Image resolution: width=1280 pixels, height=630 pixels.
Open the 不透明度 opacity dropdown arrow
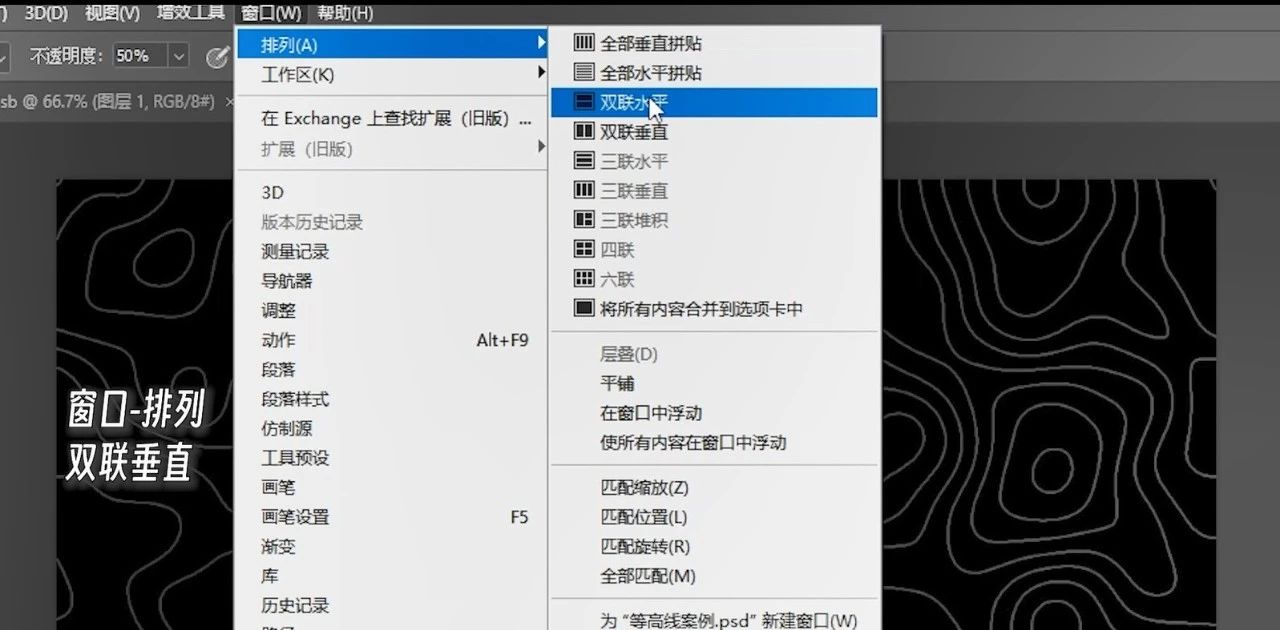coord(177,56)
